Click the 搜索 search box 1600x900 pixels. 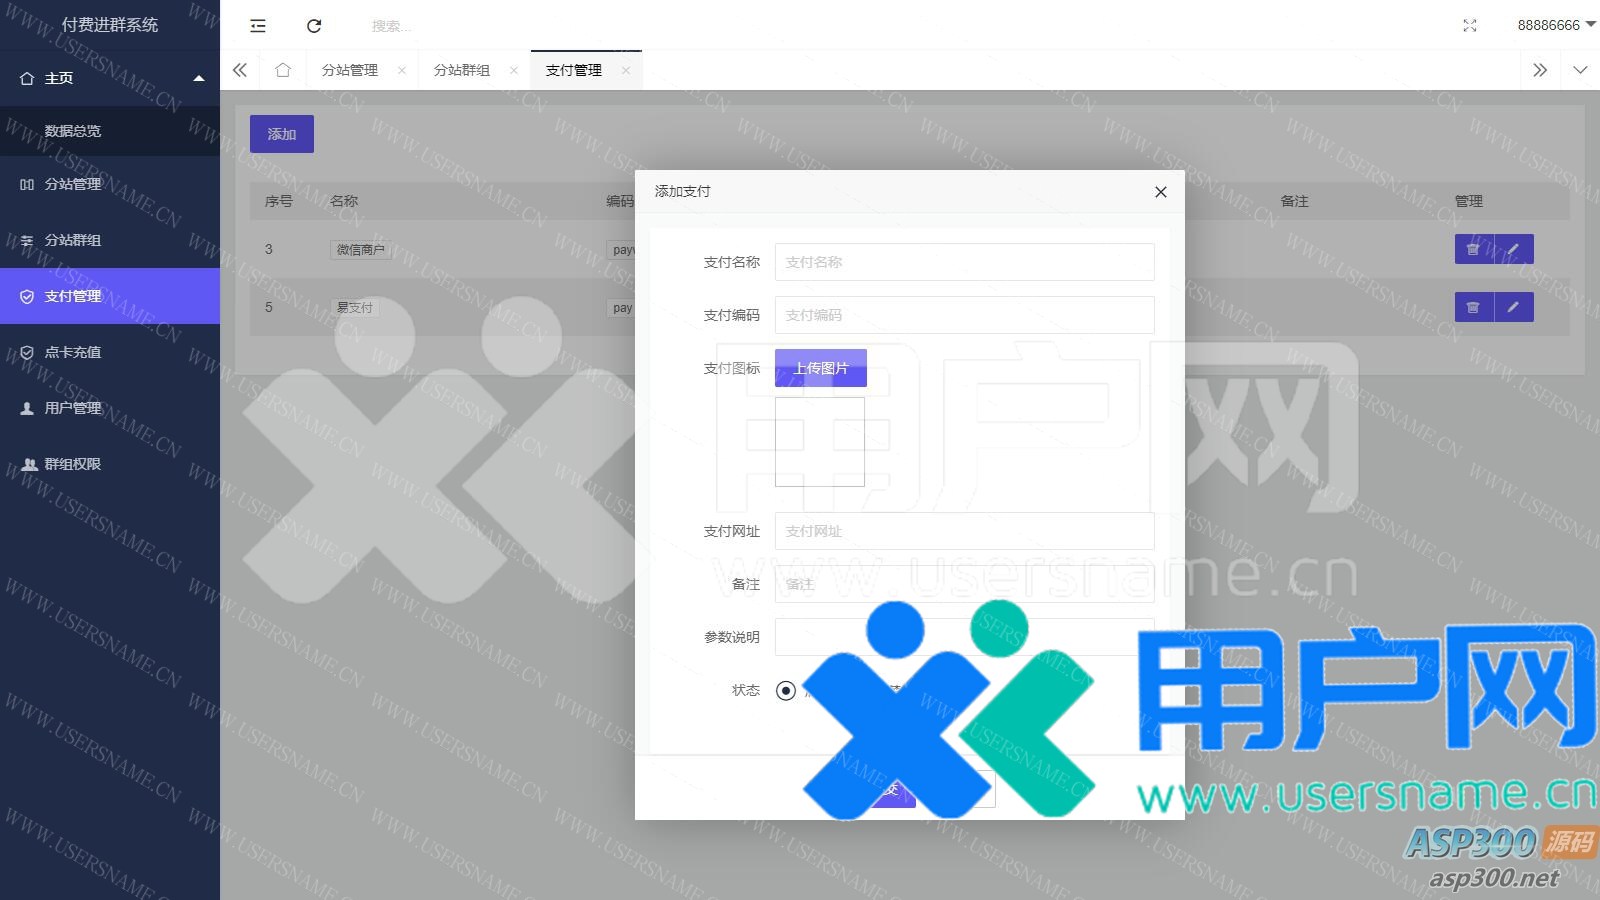pyautogui.click(x=392, y=26)
